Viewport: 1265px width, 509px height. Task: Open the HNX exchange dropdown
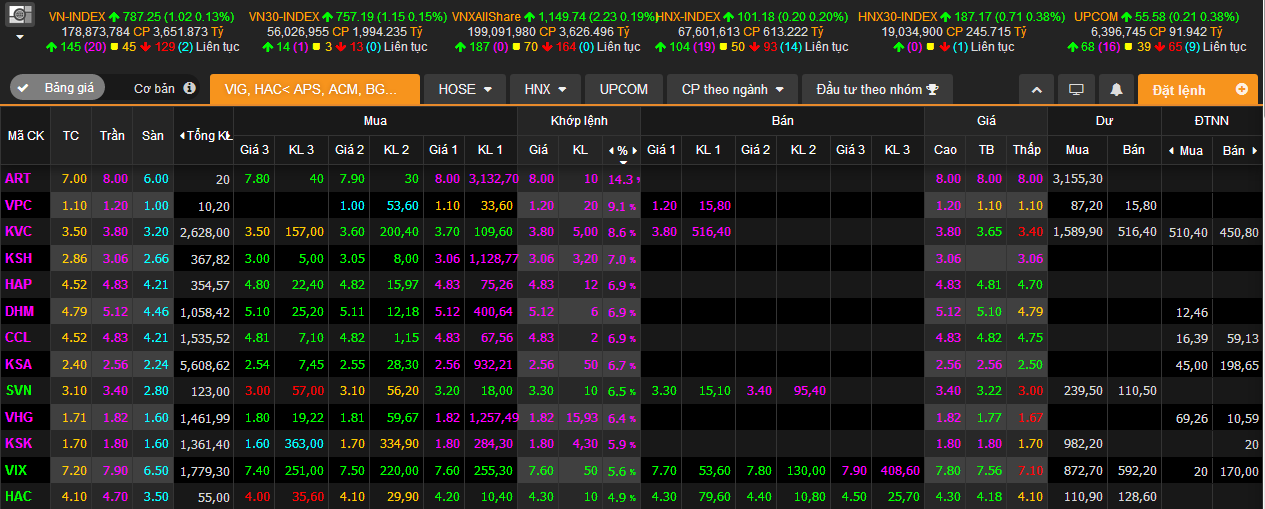[x=546, y=89]
